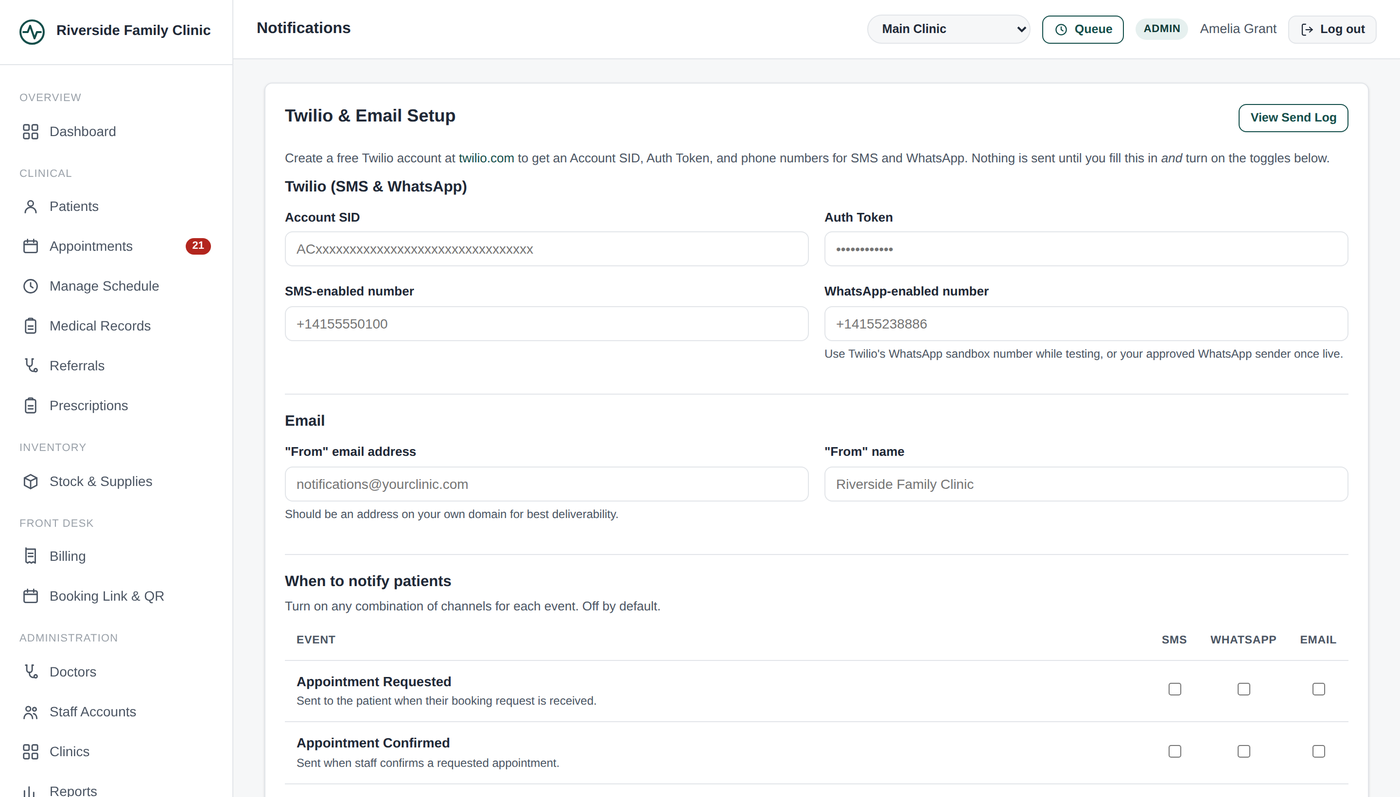Screen dimensions: 1400x797
Task: Open the Queue button in header
Action: click(x=1083, y=30)
